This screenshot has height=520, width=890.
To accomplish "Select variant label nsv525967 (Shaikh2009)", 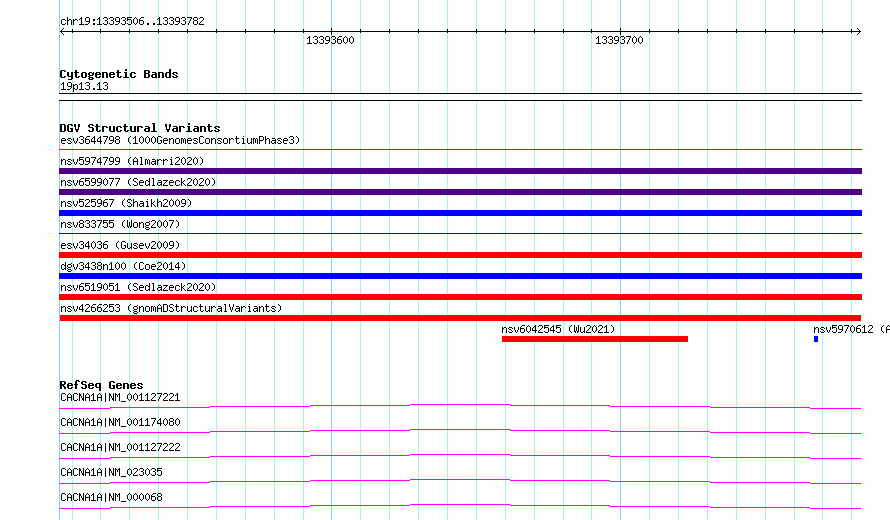I will [126, 203].
